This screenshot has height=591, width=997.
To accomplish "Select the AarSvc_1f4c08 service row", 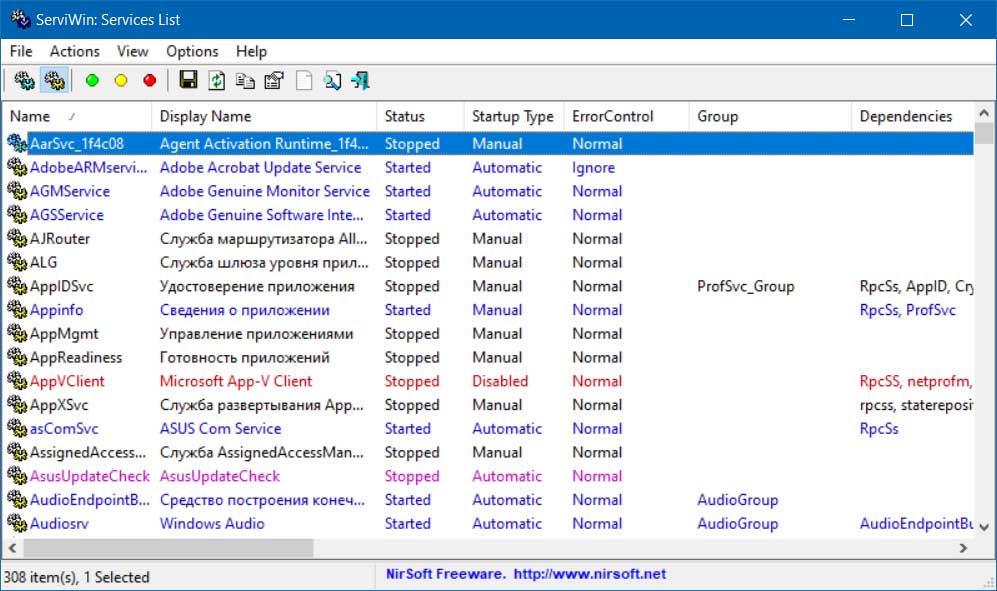I will point(488,144).
